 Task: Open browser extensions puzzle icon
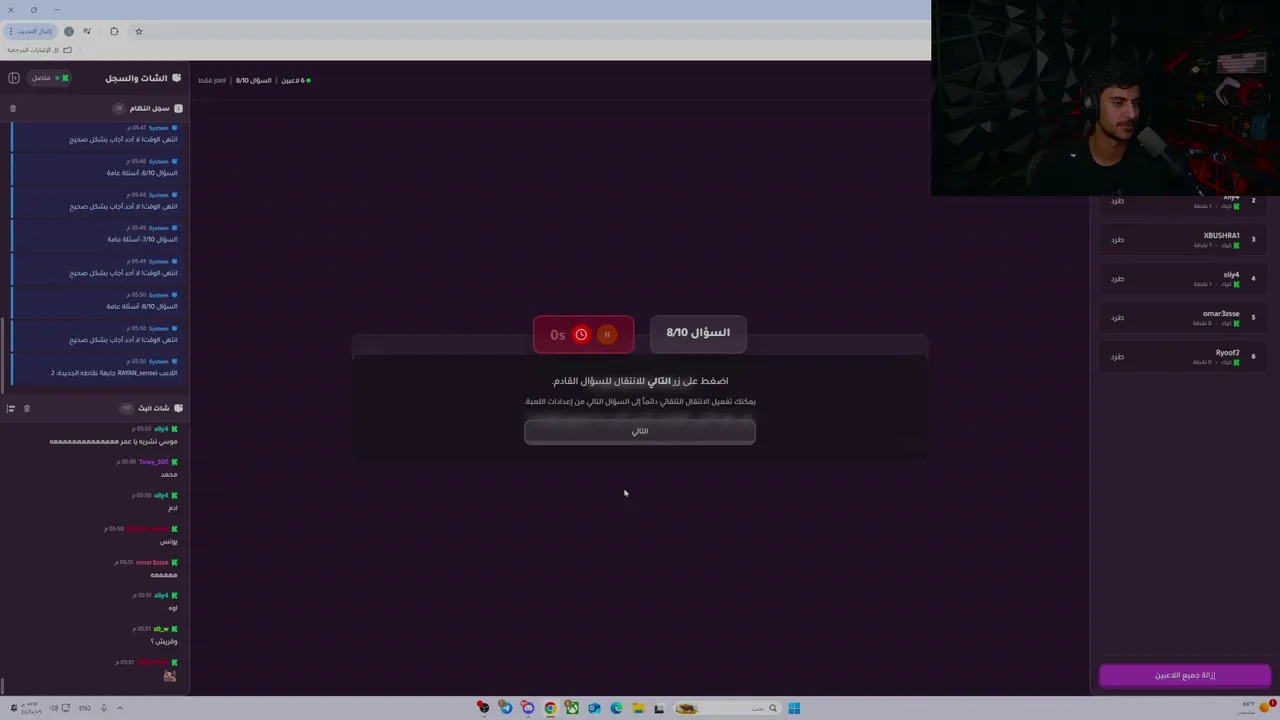tap(114, 31)
